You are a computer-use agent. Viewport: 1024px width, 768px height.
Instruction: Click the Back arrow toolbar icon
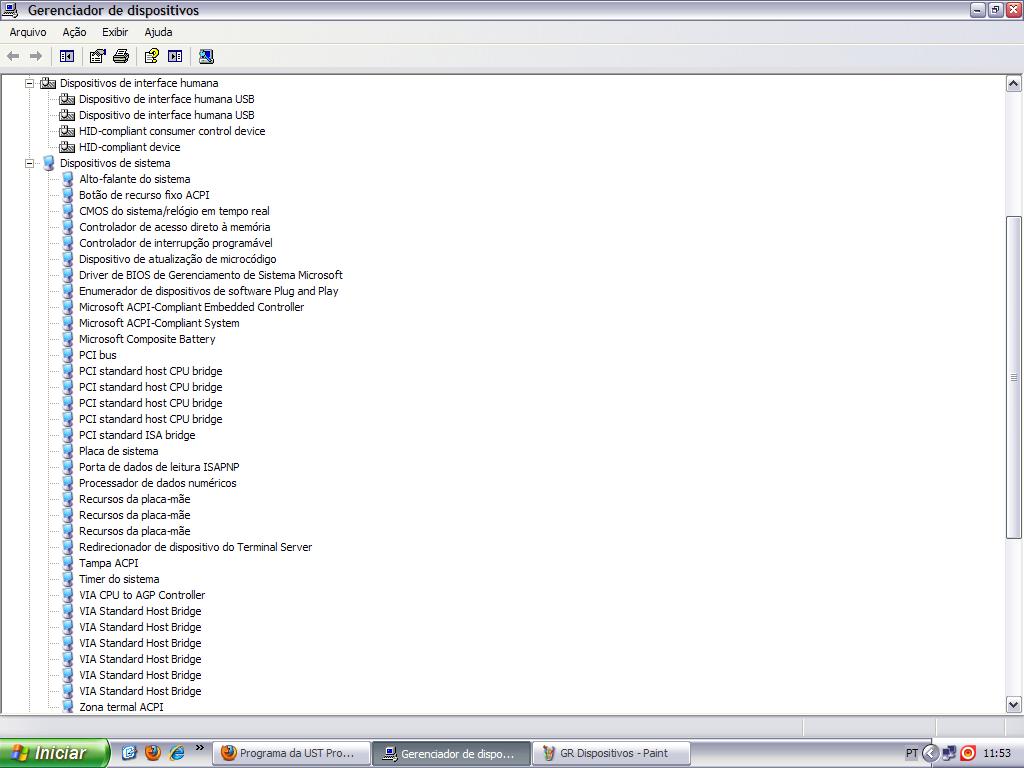(13, 56)
